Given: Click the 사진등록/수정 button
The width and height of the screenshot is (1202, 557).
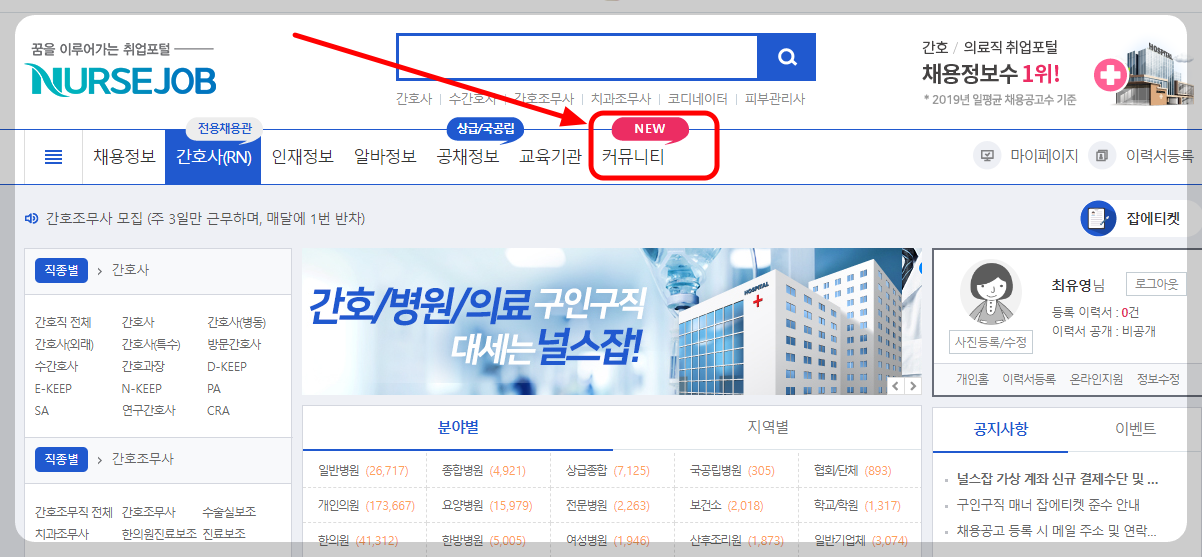Looking at the screenshot, I should pyautogui.click(x=990, y=343).
